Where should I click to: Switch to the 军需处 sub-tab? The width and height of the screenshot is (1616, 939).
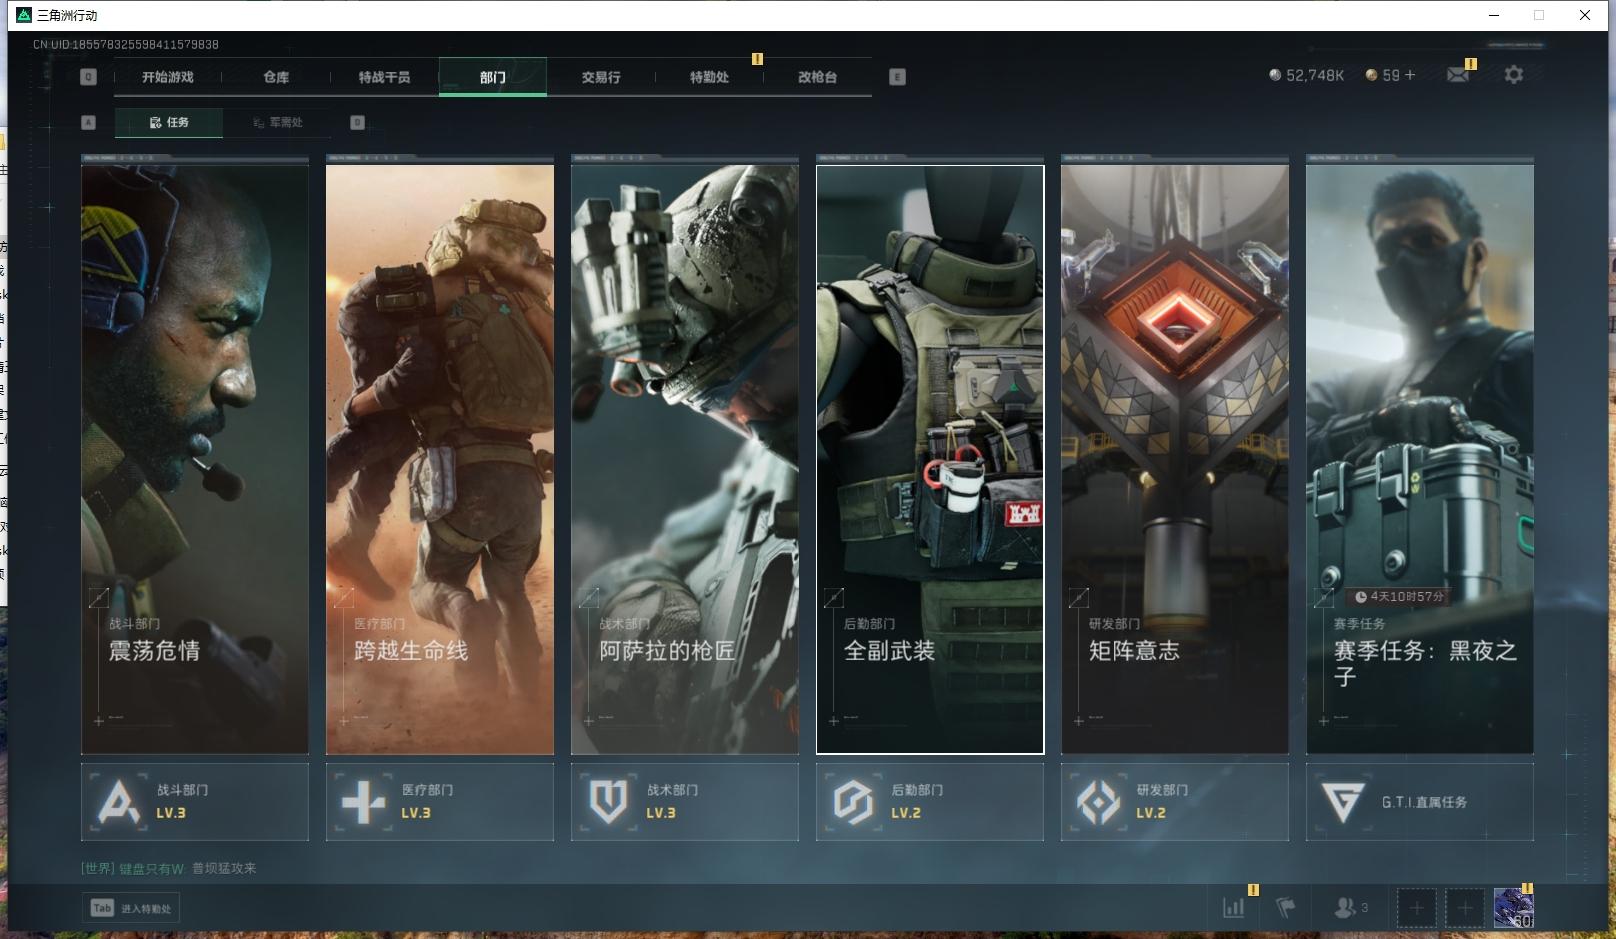pyautogui.click(x=277, y=122)
